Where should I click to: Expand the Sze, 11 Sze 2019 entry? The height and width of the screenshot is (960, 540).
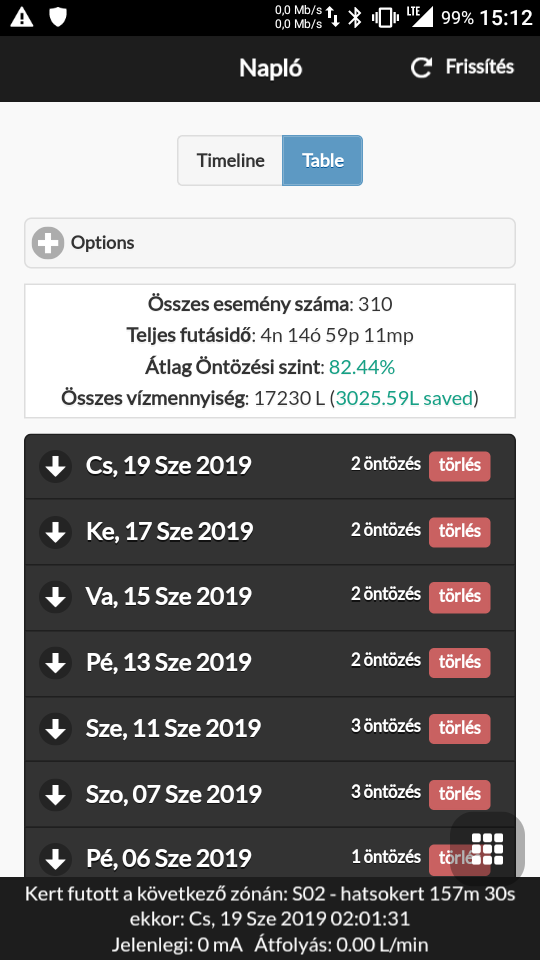[x=270, y=729]
